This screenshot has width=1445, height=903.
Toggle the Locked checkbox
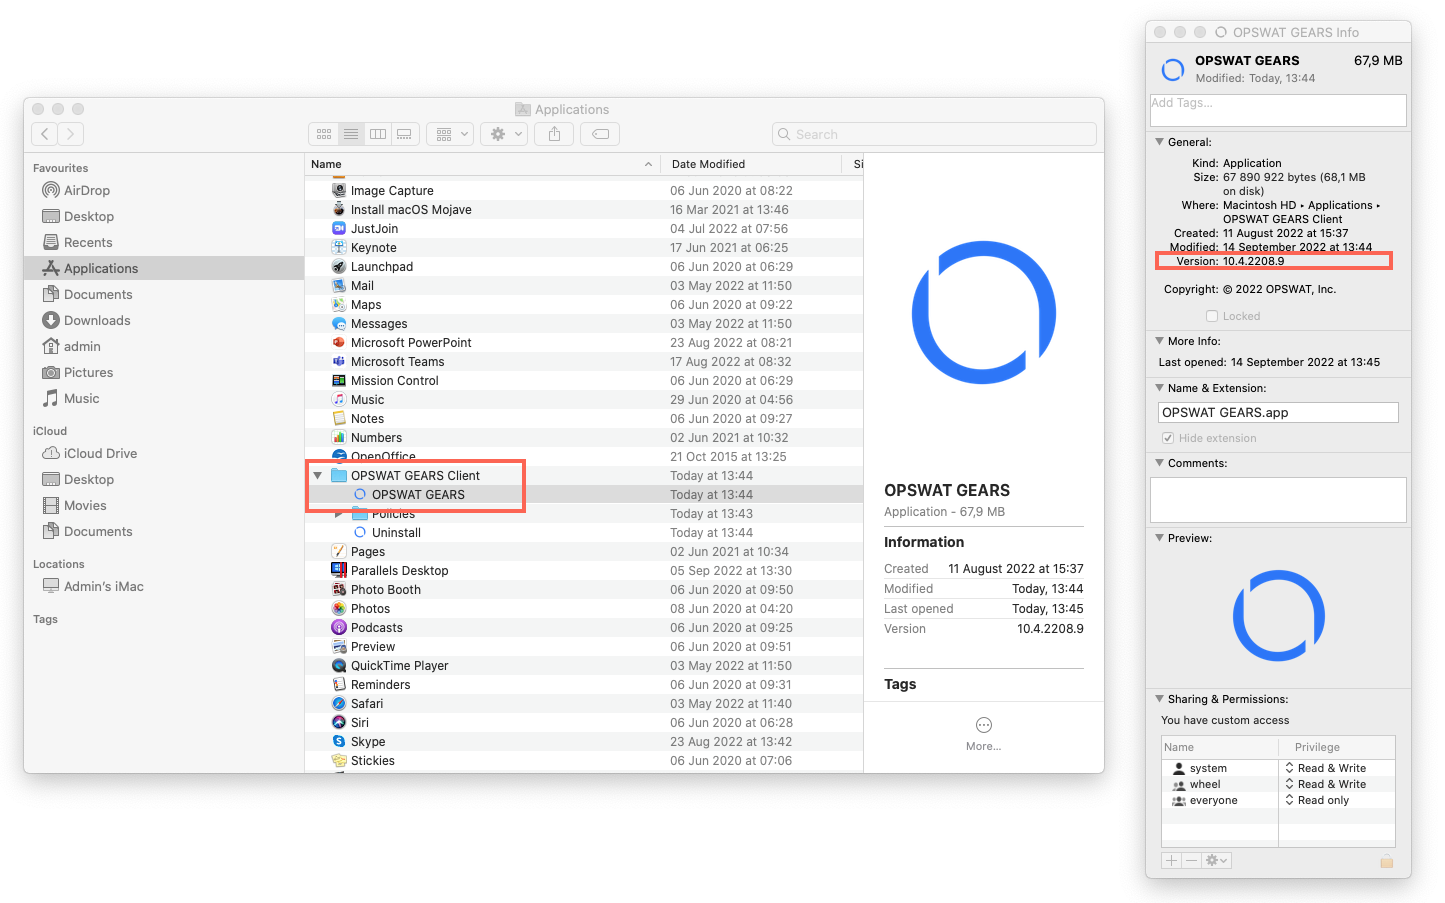coord(1212,316)
